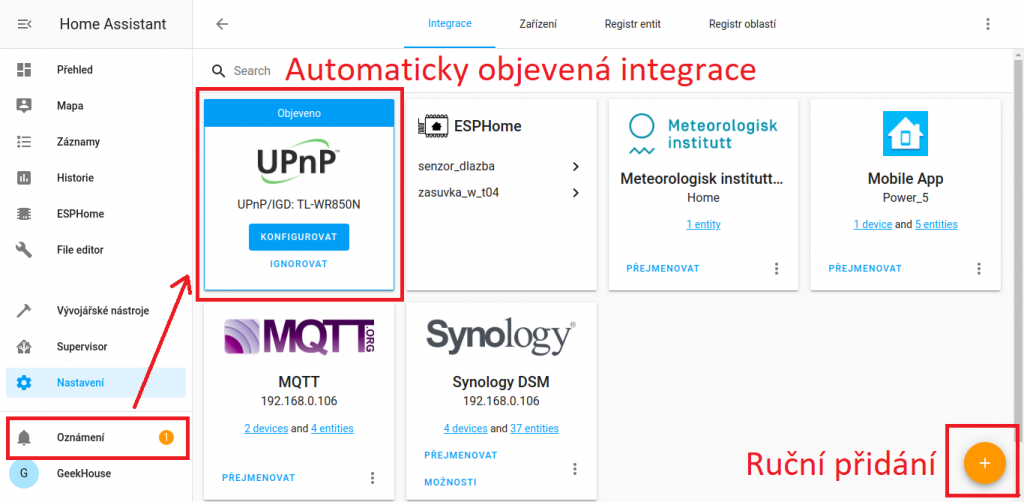Switch to the Integrace tab

(x=449, y=24)
